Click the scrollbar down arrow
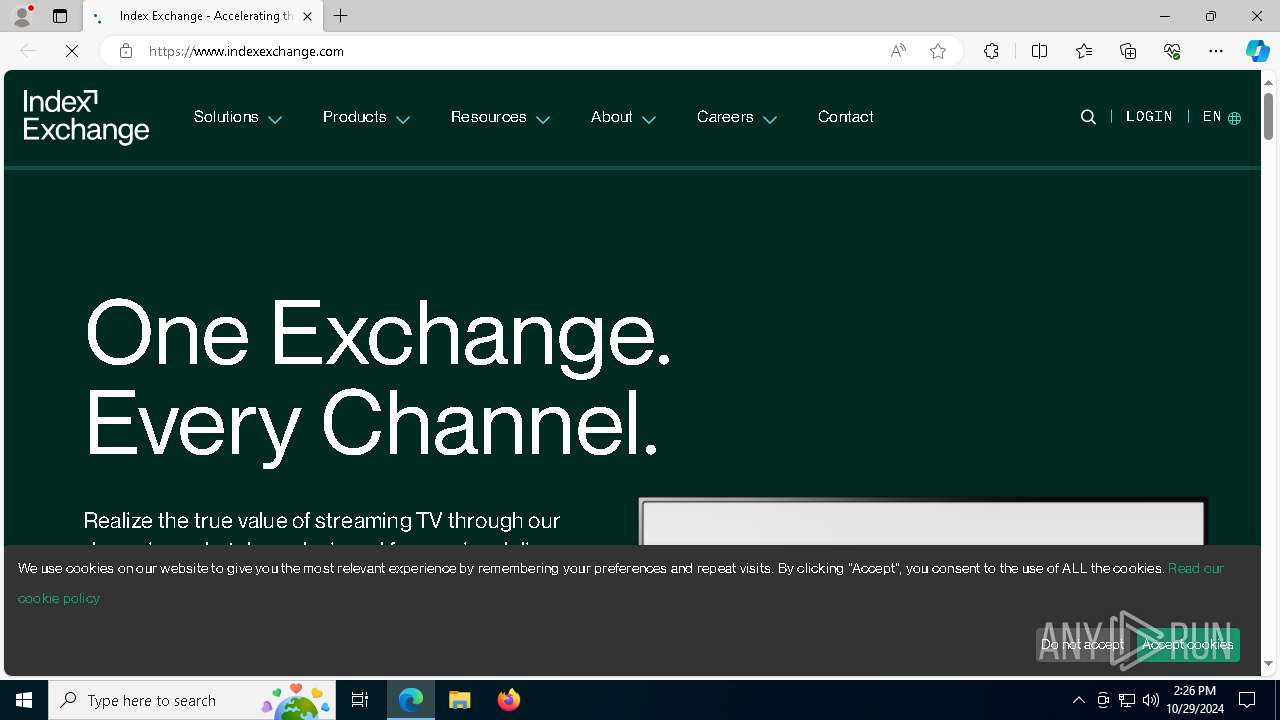The width and height of the screenshot is (1280, 720). tap(1268, 663)
